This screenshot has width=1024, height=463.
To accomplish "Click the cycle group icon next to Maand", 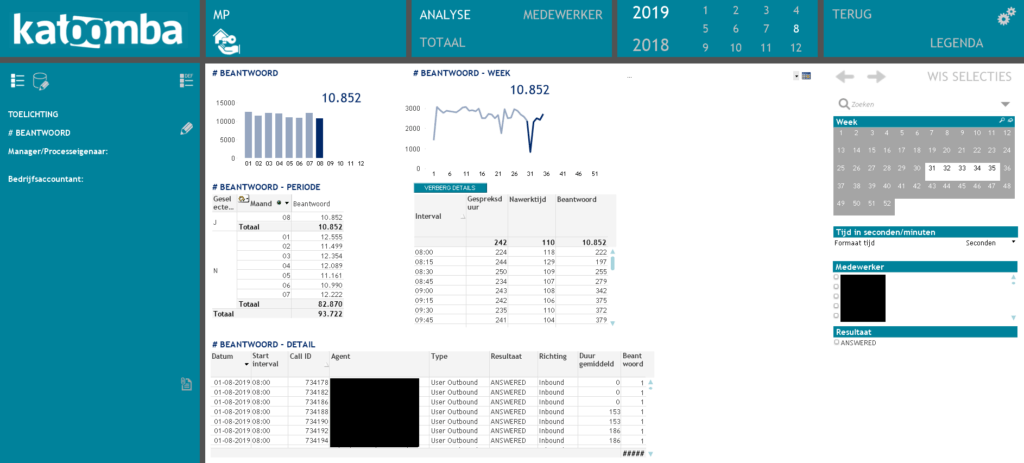I will (244, 199).
